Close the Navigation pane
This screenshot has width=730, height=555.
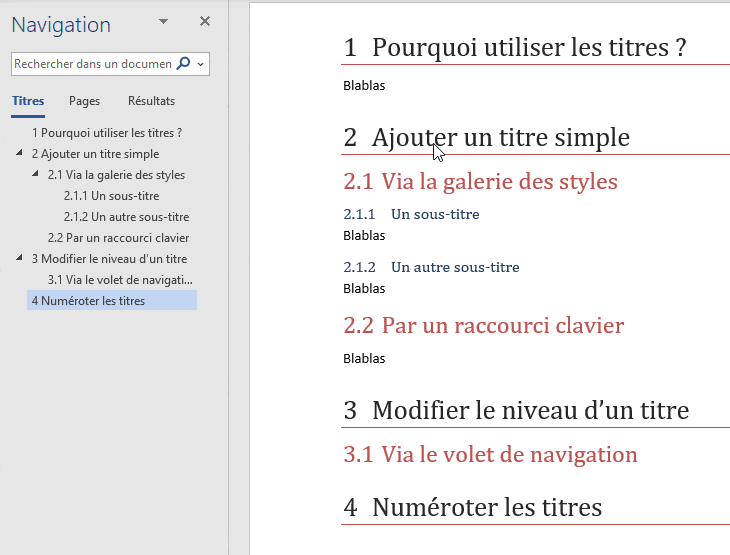click(x=205, y=21)
